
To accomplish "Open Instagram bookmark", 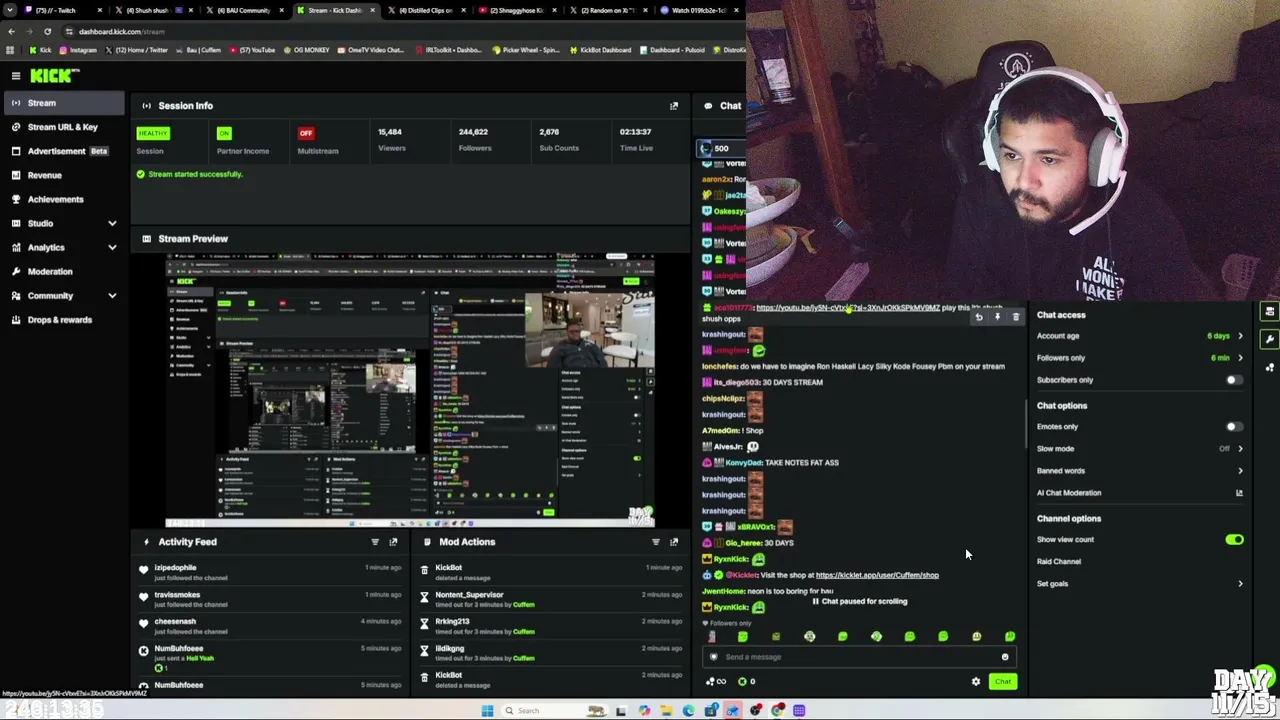I will tap(78, 50).
